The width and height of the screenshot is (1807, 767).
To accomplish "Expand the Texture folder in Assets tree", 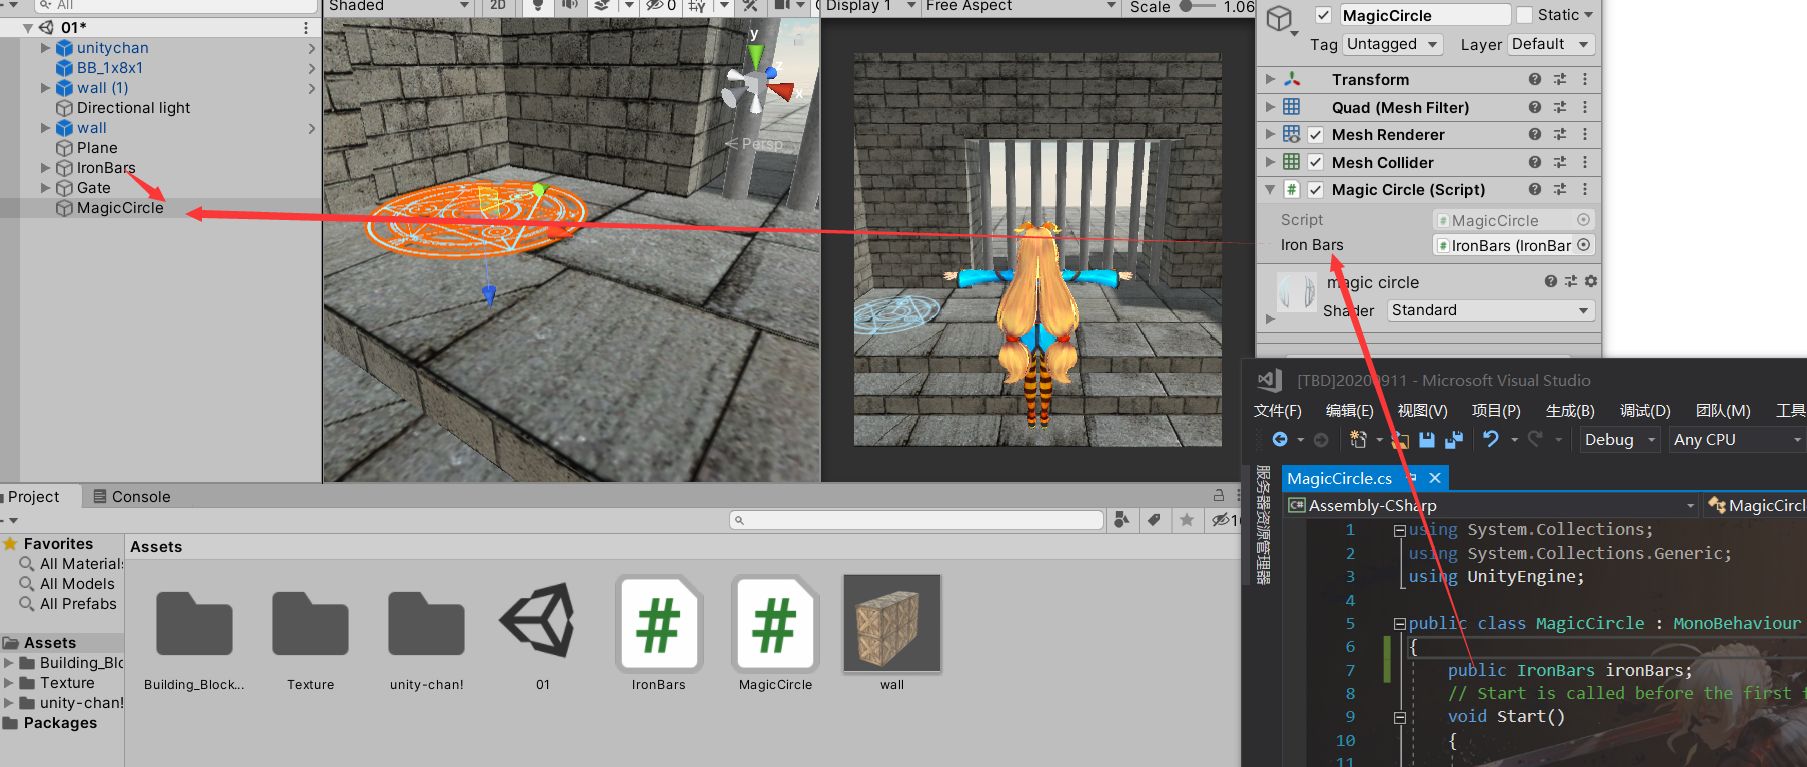I will [9, 683].
